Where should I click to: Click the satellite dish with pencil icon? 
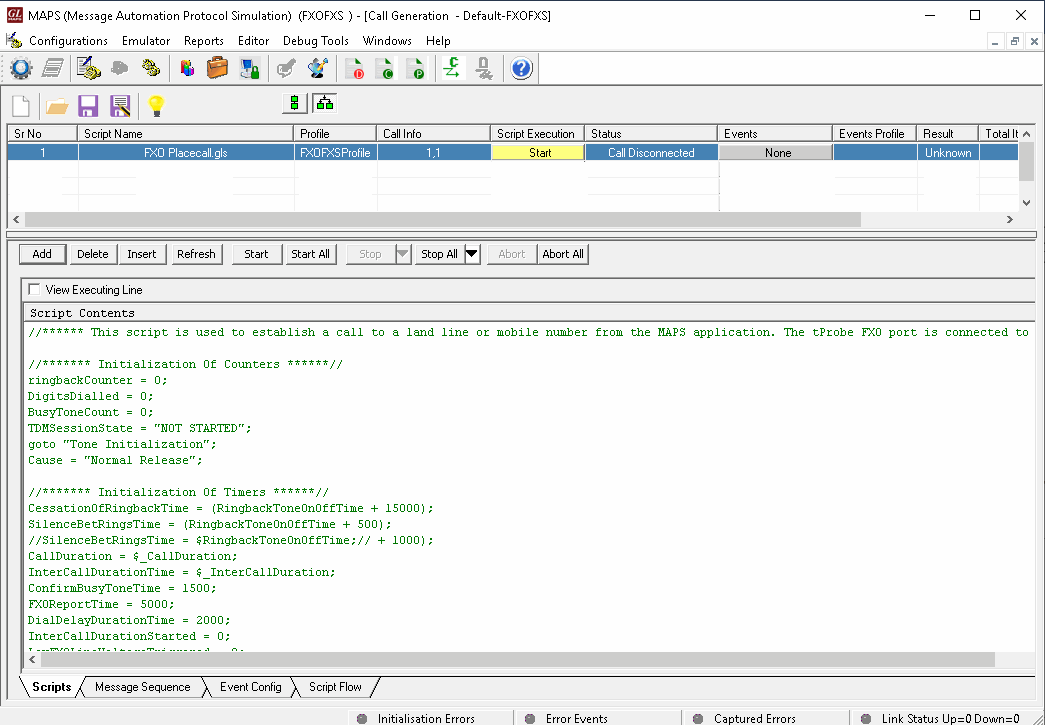coord(318,68)
